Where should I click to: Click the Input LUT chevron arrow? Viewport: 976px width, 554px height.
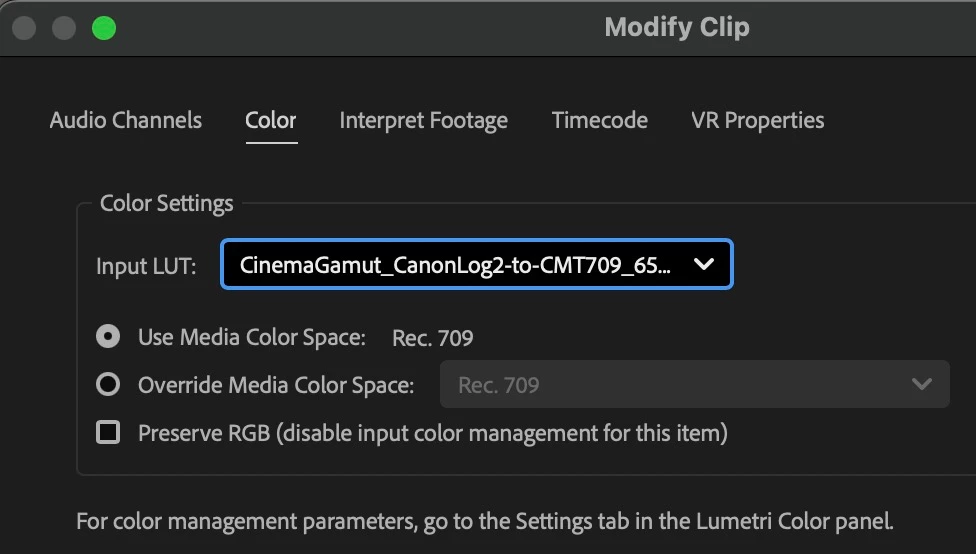click(704, 265)
